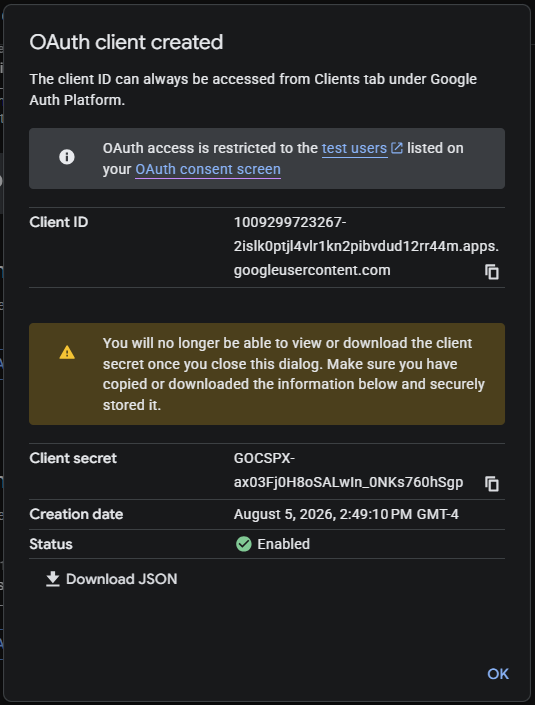Click the 'client ID can always be accessed' description
The image size is (535, 705).
tap(253, 89)
